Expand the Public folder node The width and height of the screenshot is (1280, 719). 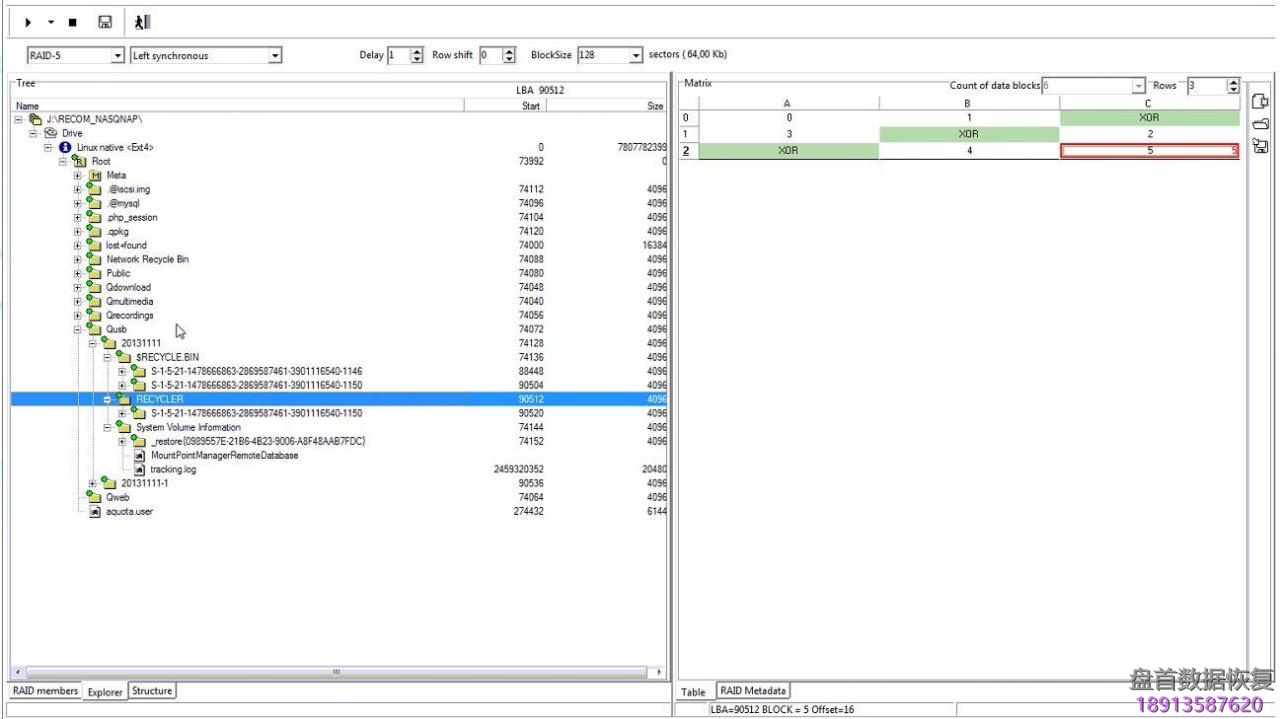[x=78, y=273]
